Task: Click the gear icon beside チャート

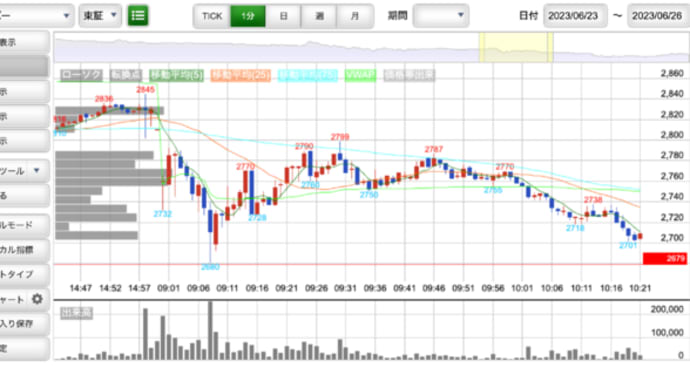Action: point(37,299)
